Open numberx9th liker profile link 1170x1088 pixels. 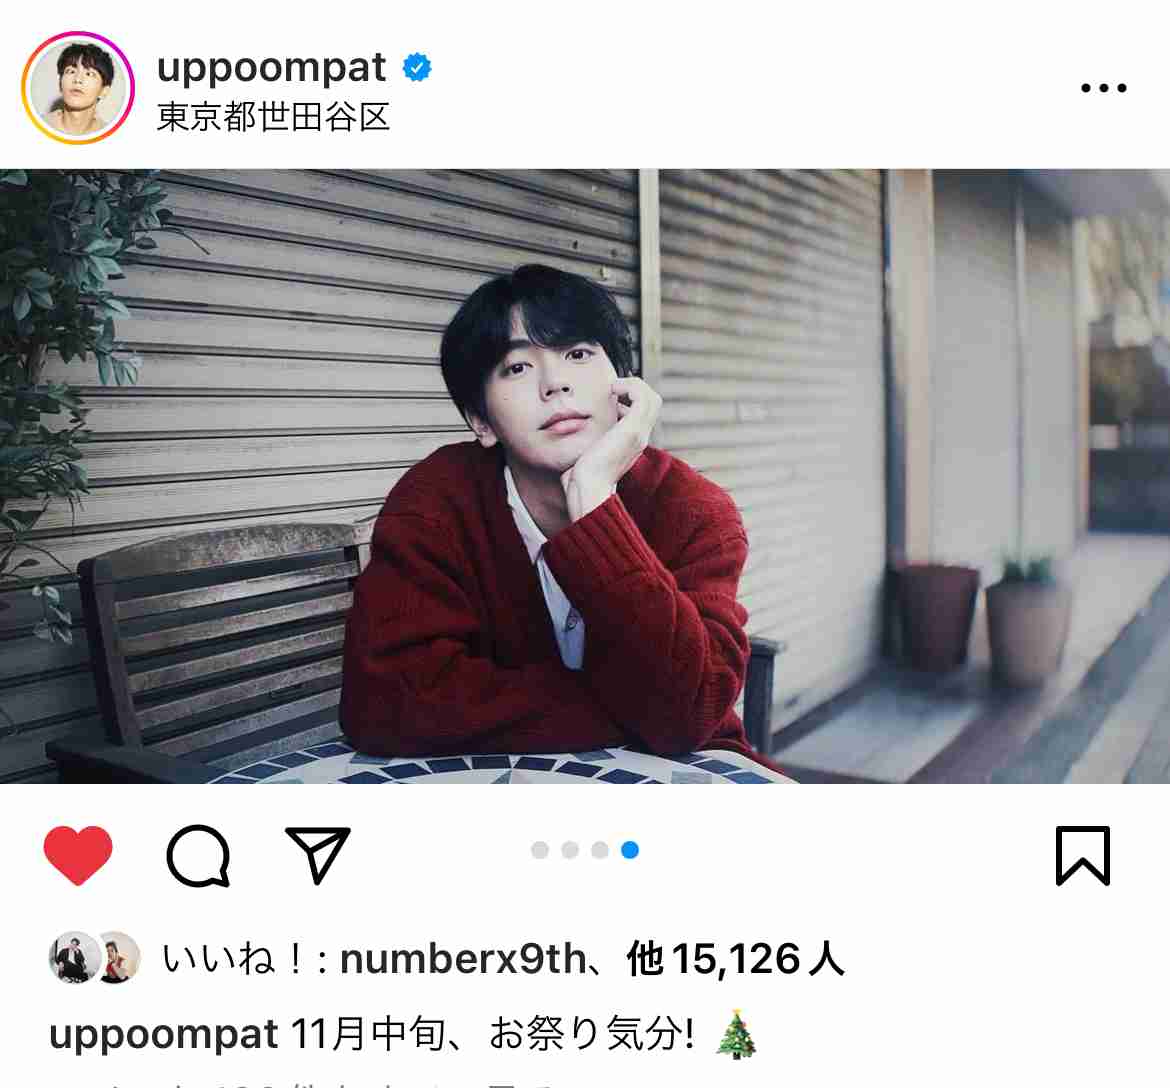tap(463, 959)
